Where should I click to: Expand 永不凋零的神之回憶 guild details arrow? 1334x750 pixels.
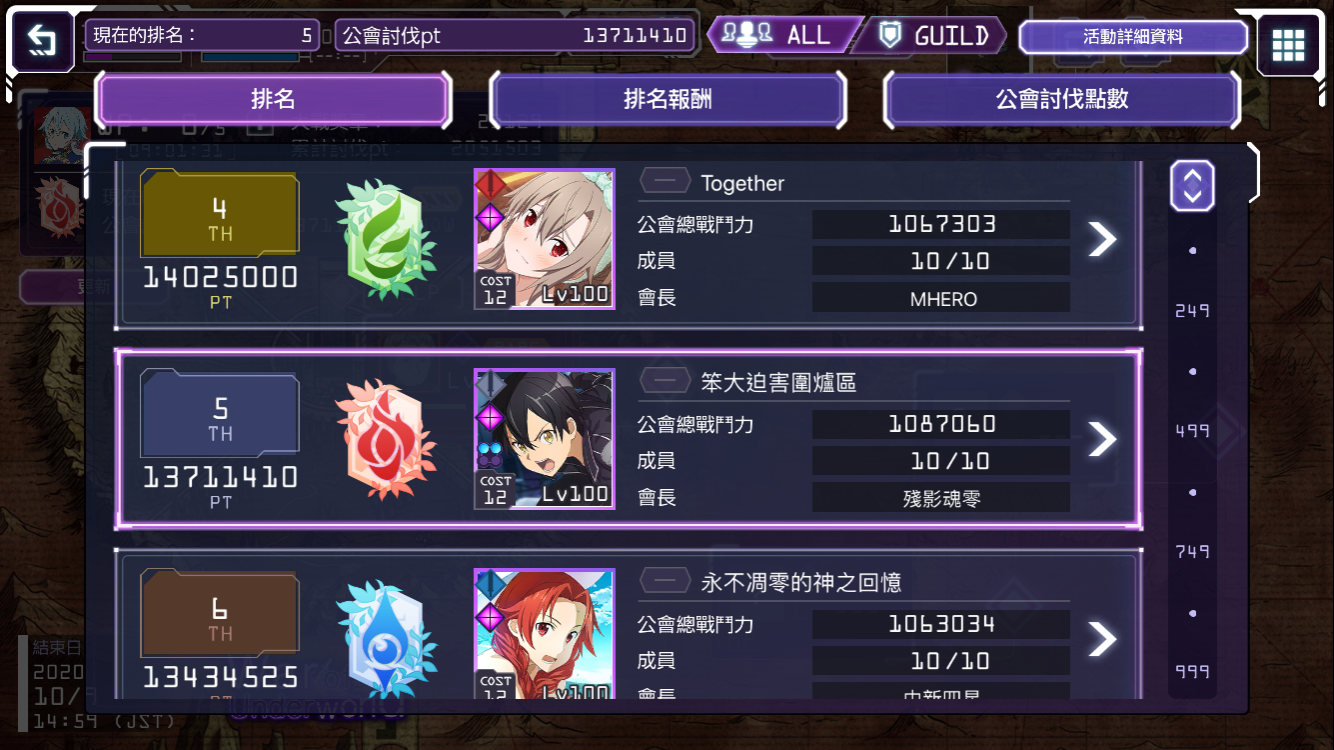(1101, 639)
